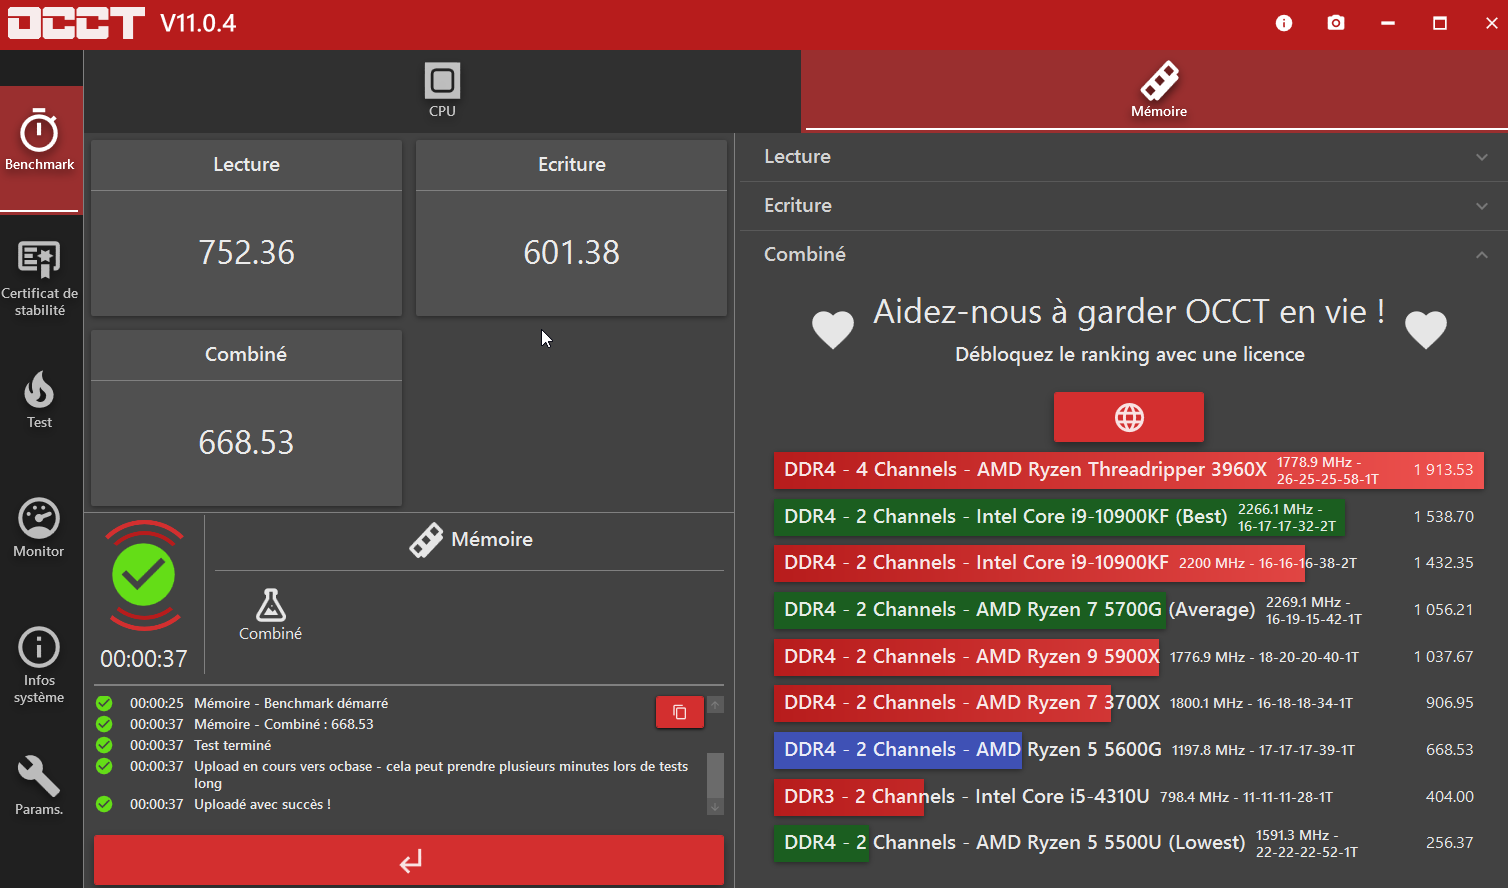Screen dimensions: 1508x888
Task: Expand the Lecture ranking section
Action: [1124, 157]
